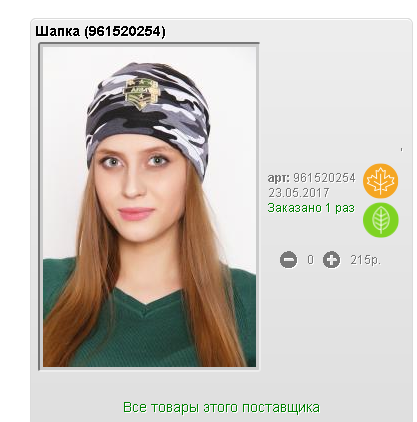
Task: Select article number next to 'арт:'
Action: [324, 178]
